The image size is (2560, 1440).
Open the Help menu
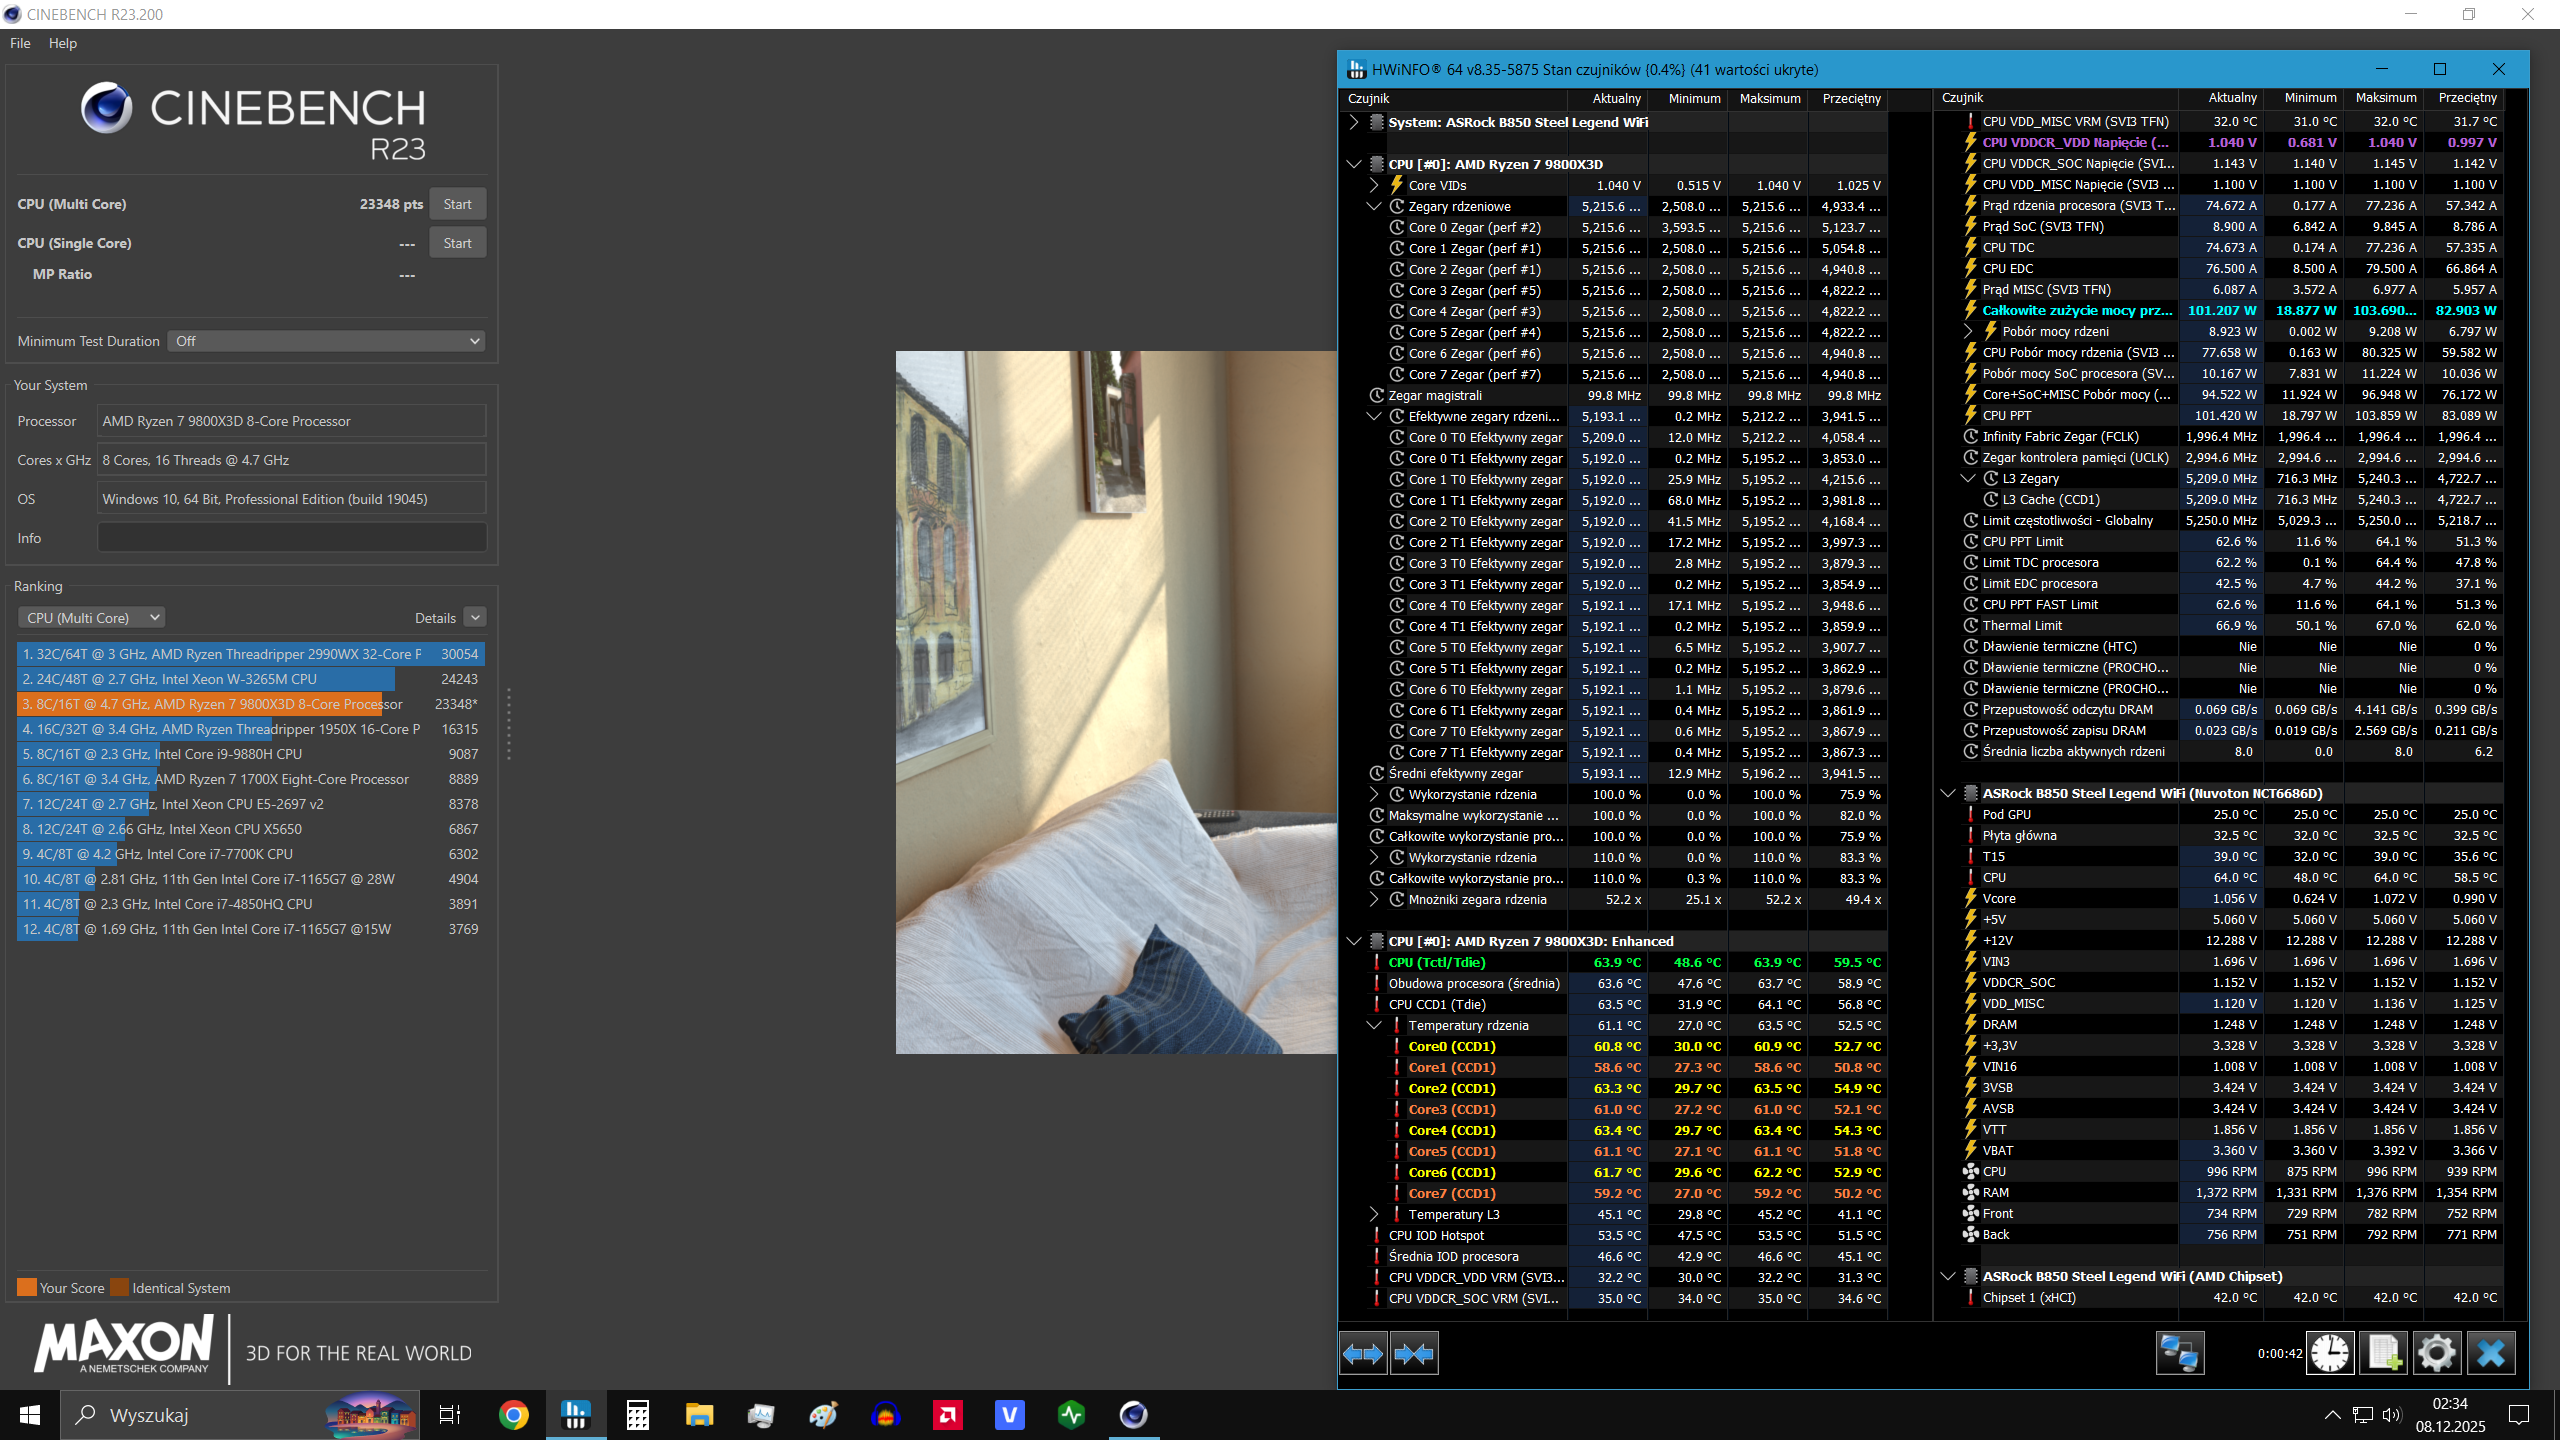coord(62,43)
